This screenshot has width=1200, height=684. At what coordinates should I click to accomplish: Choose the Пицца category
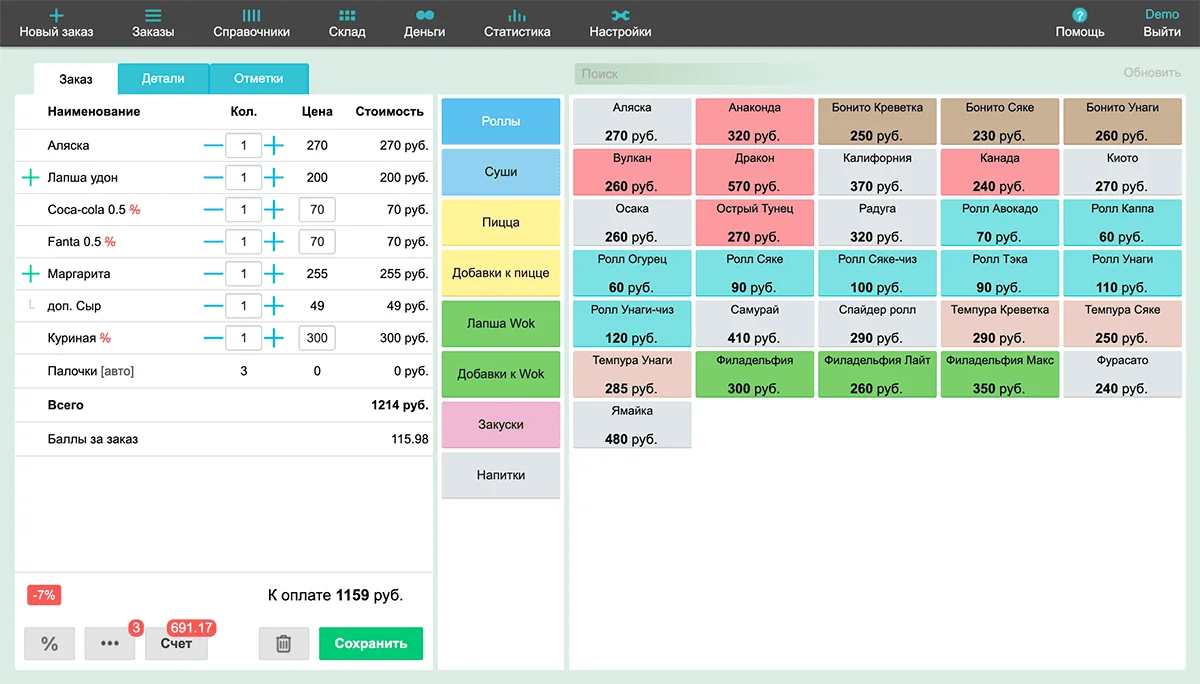click(501, 222)
